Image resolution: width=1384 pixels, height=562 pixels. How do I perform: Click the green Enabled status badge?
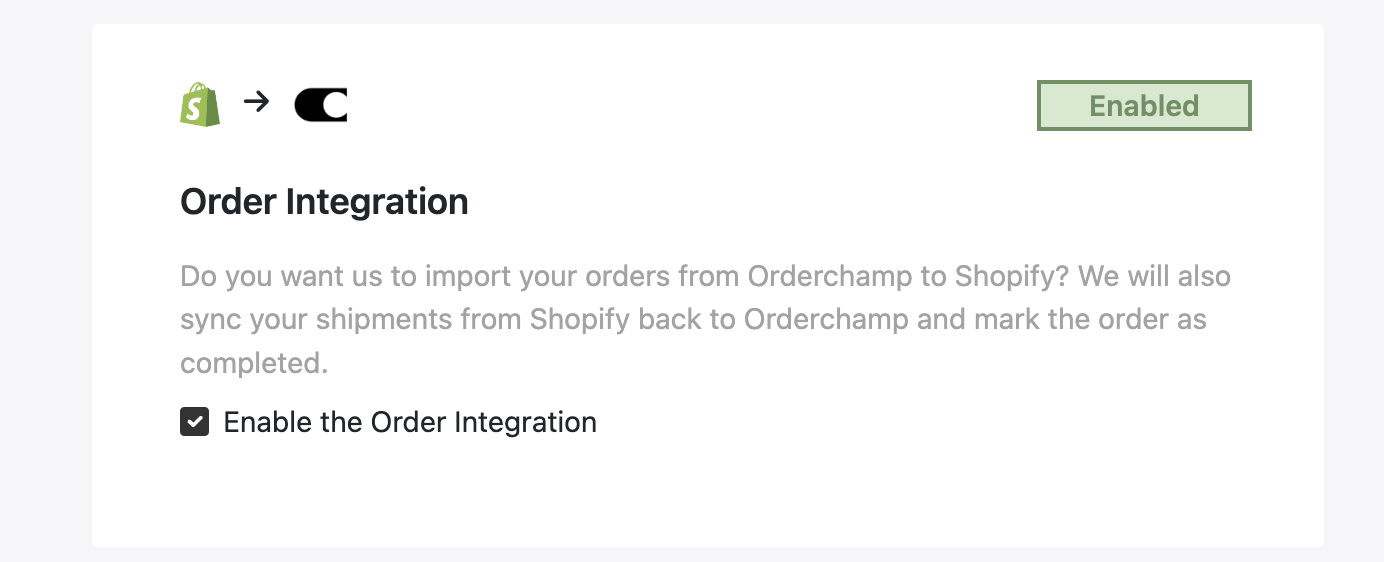1144,106
